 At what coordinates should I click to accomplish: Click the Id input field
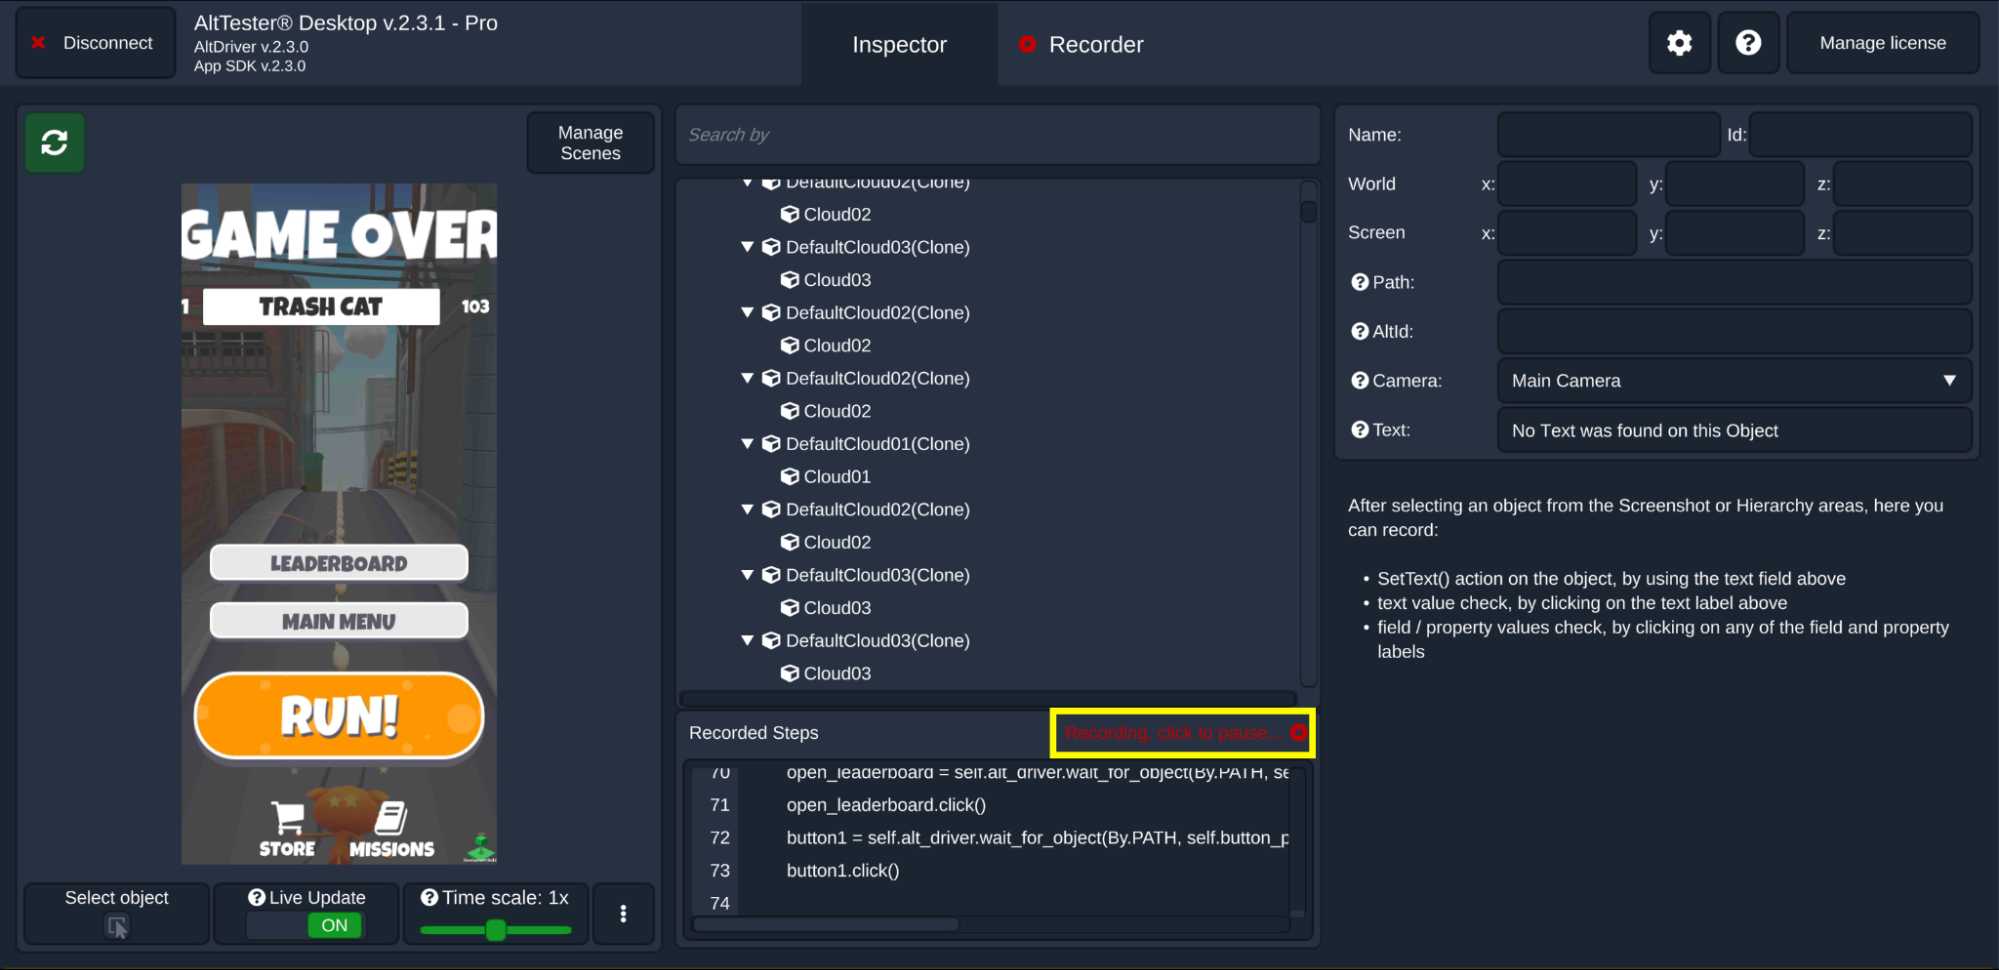pyautogui.click(x=1860, y=135)
